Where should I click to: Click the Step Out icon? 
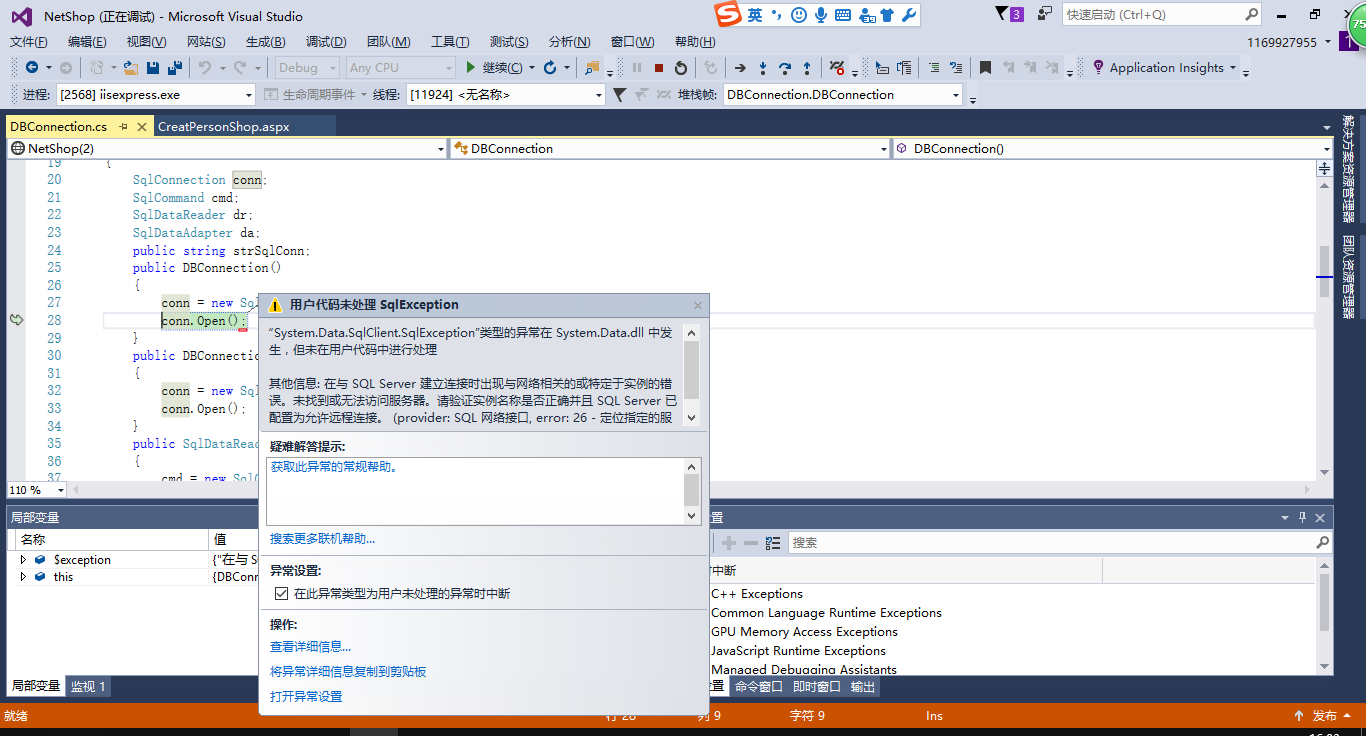click(x=807, y=68)
